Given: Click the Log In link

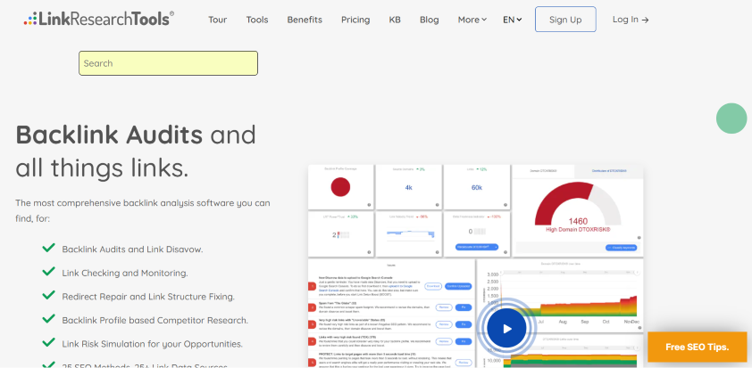Looking at the screenshot, I should [630, 20].
